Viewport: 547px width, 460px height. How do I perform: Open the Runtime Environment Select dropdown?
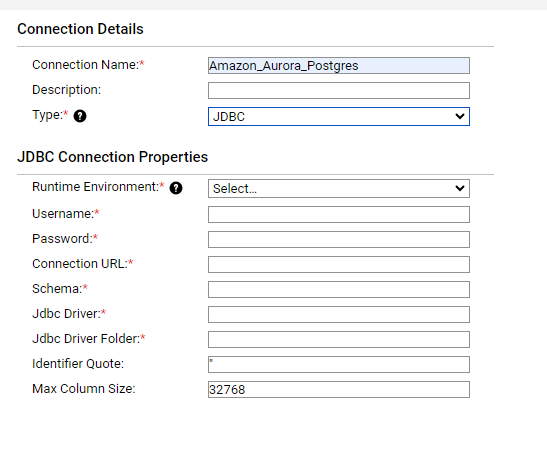click(339, 189)
